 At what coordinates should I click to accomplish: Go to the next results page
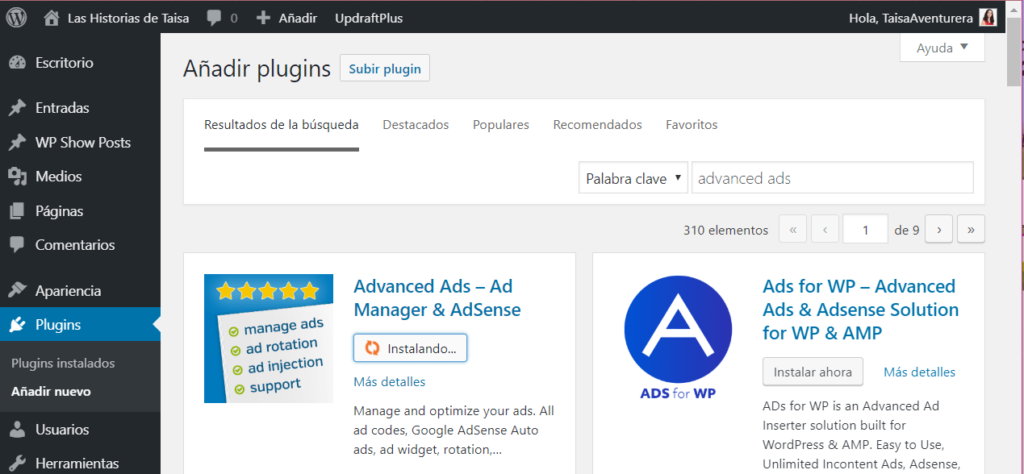pyautogui.click(x=939, y=230)
